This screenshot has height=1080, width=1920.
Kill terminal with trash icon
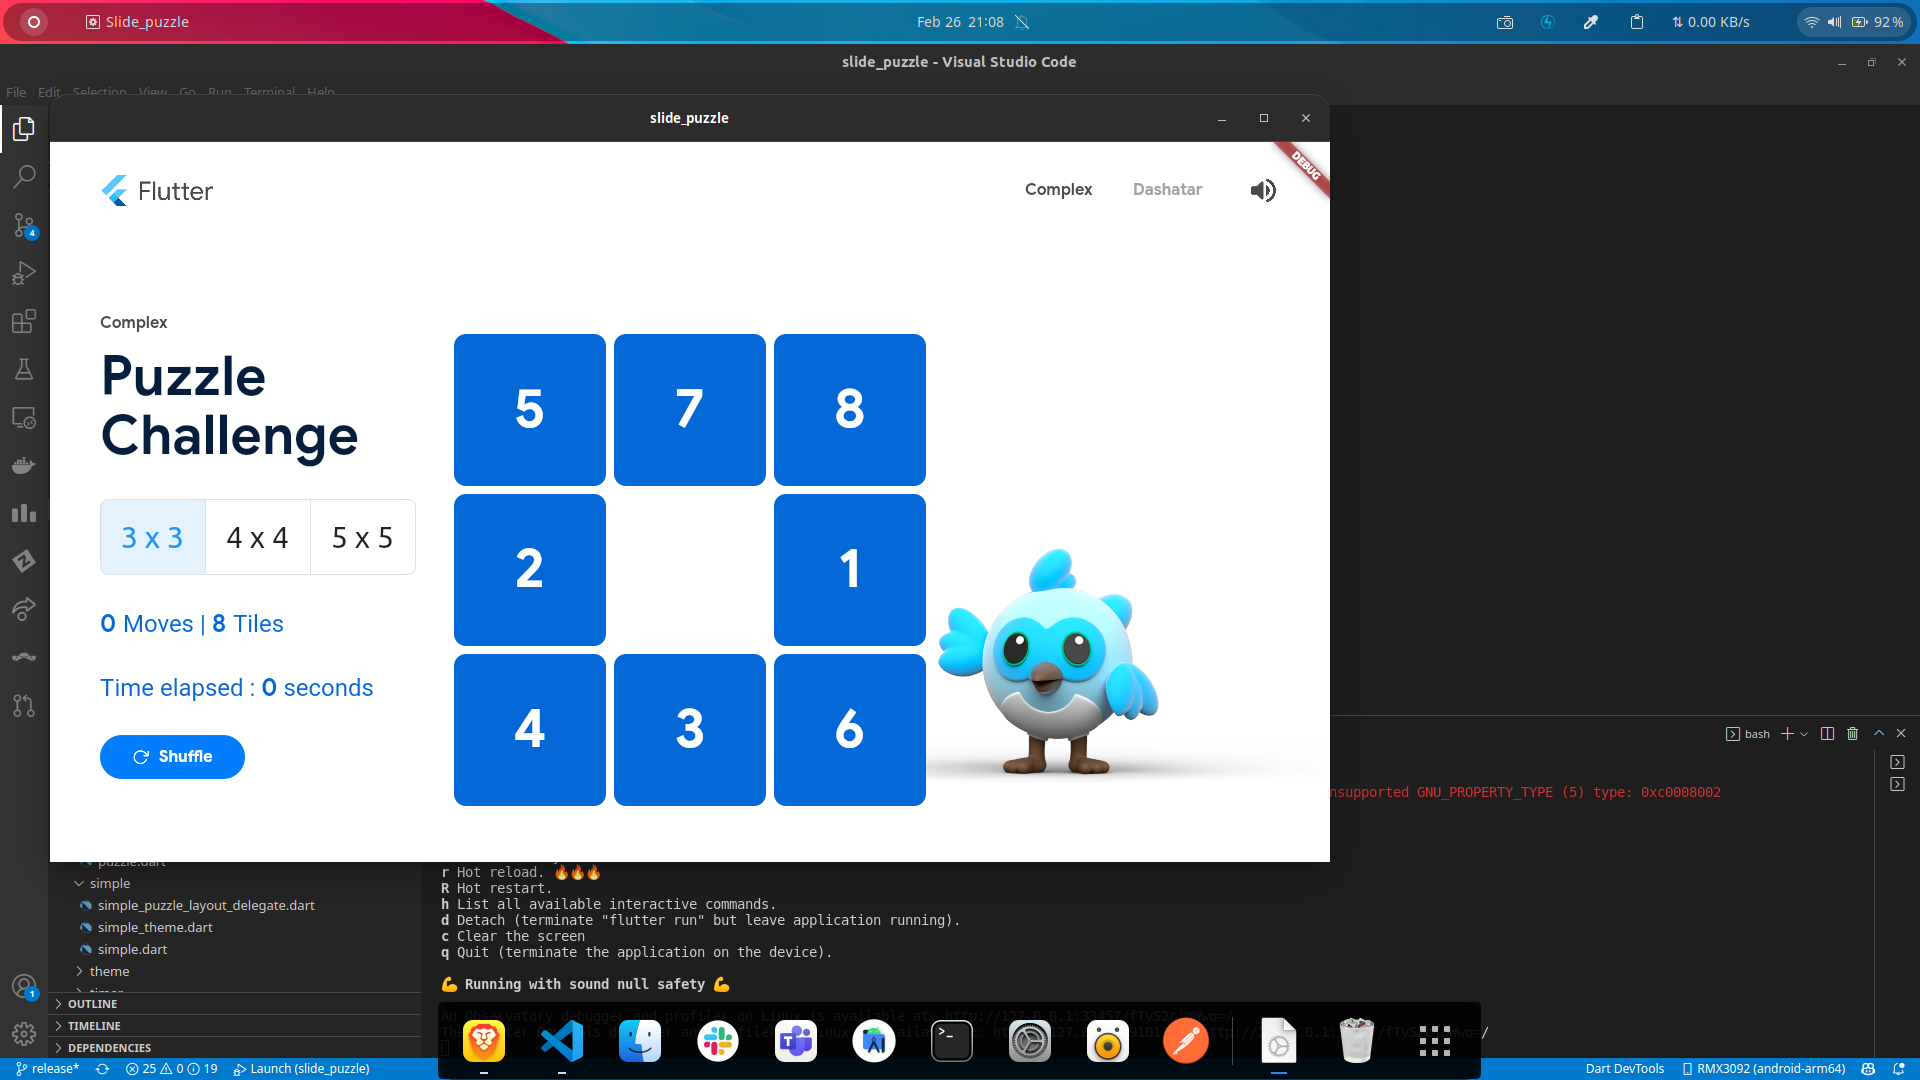click(1852, 734)
